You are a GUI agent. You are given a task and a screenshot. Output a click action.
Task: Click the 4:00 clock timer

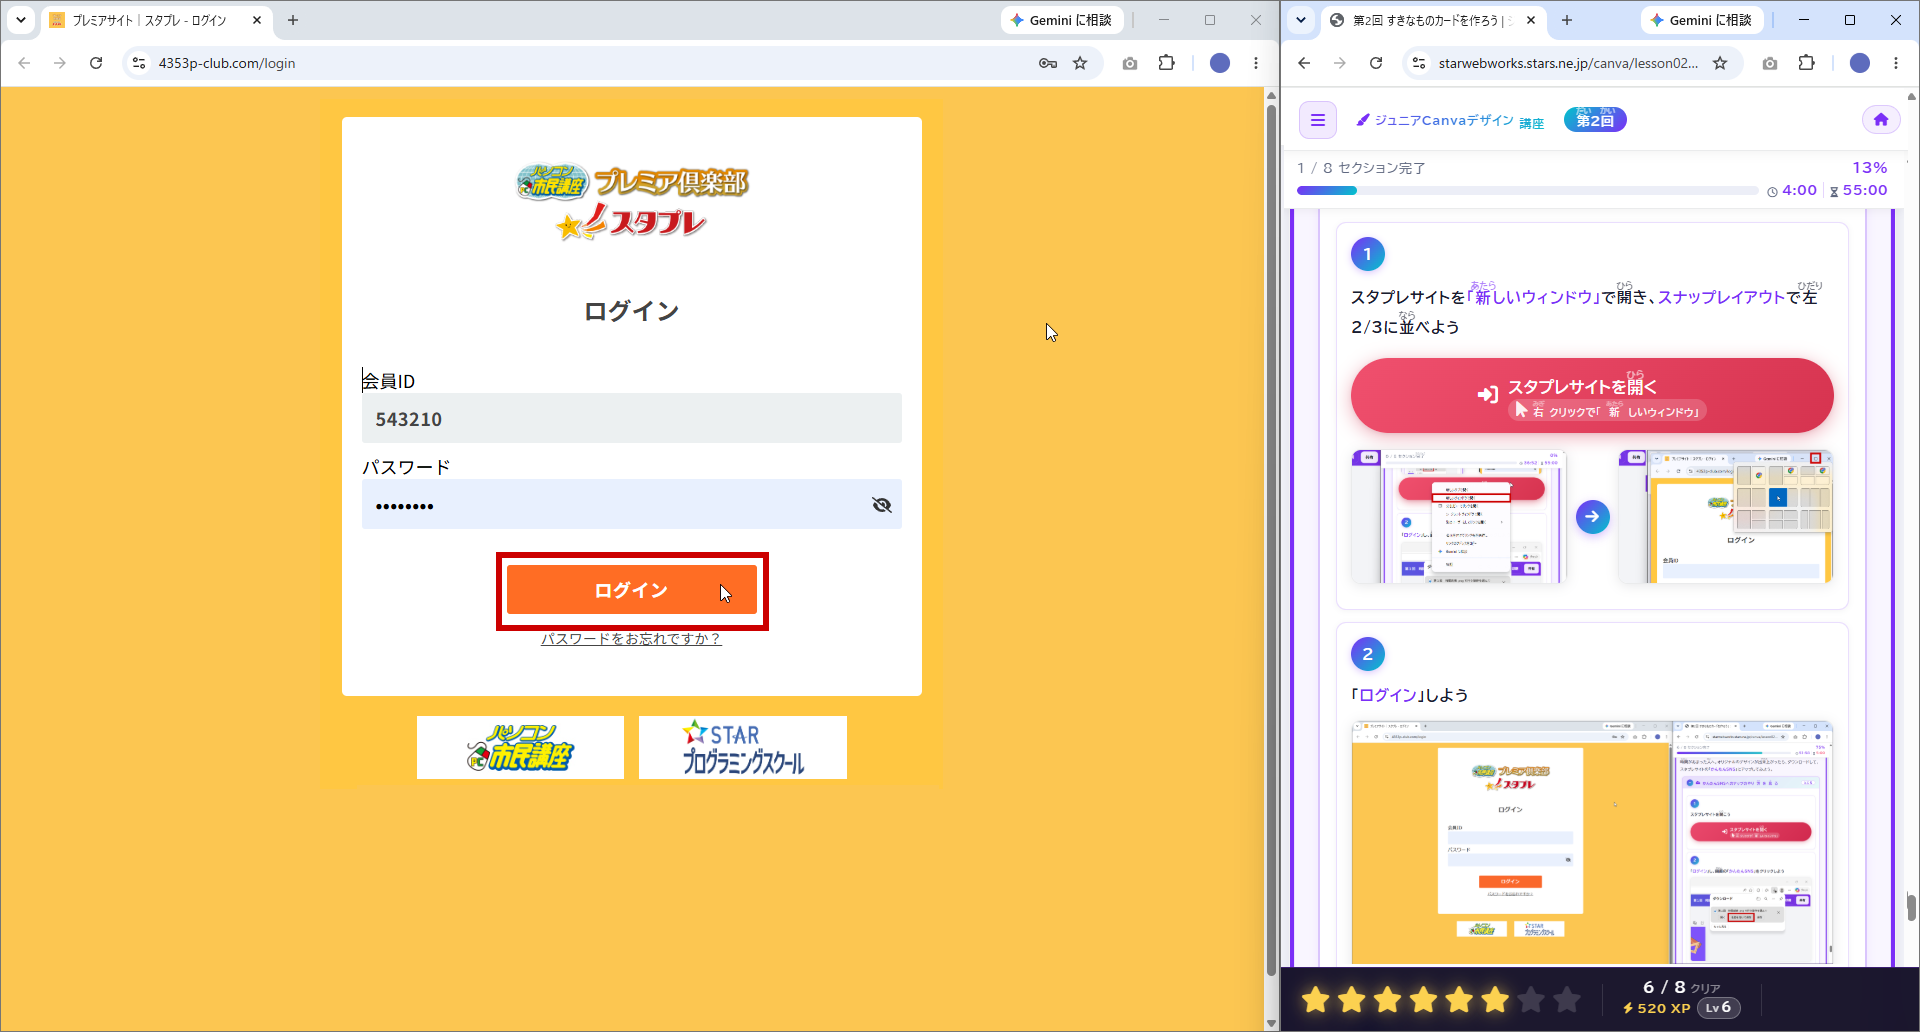(1792, 190)
